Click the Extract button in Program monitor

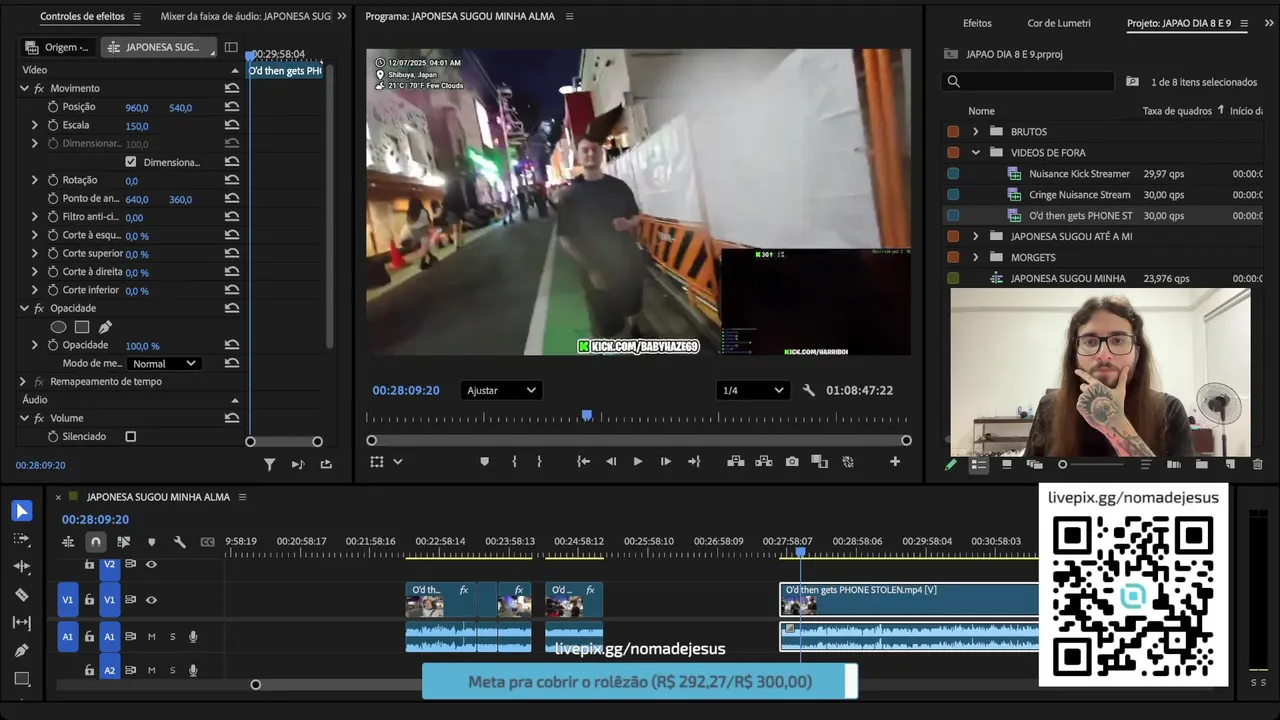tap(764, 461)
